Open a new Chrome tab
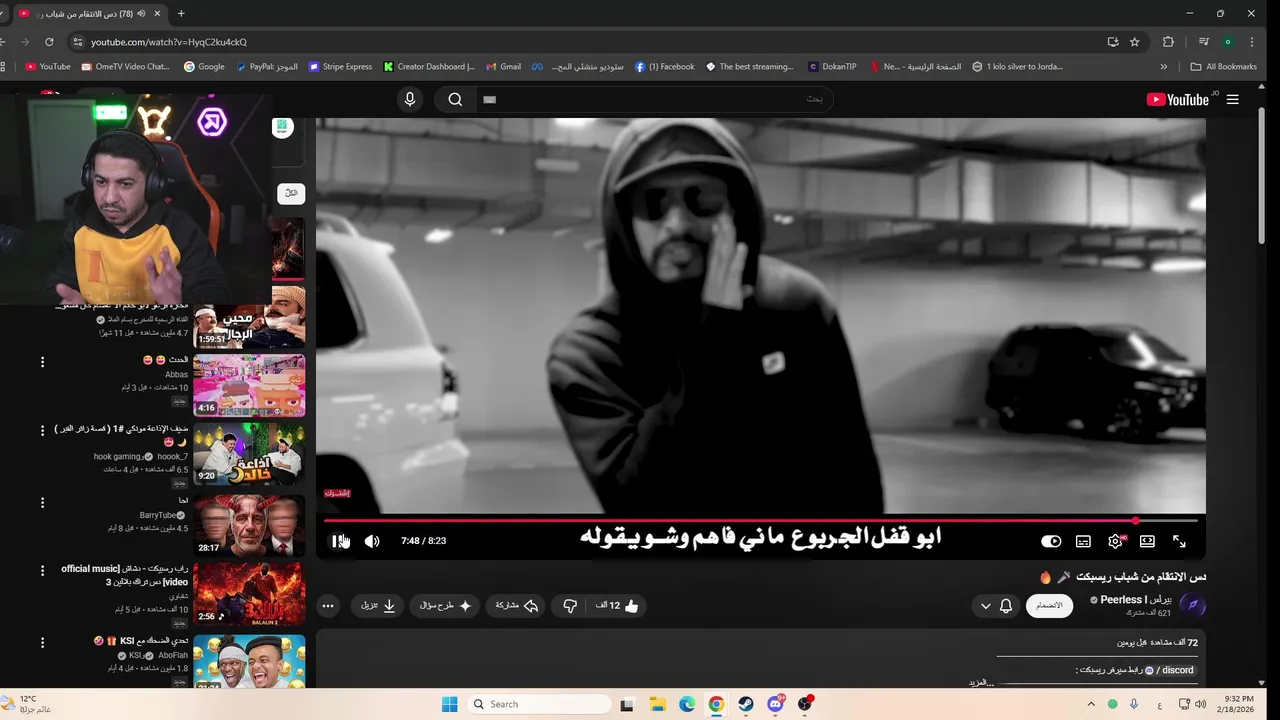The width and height of the screenshot is (1280, 720). pyautogui.click(x=181, y=13)
